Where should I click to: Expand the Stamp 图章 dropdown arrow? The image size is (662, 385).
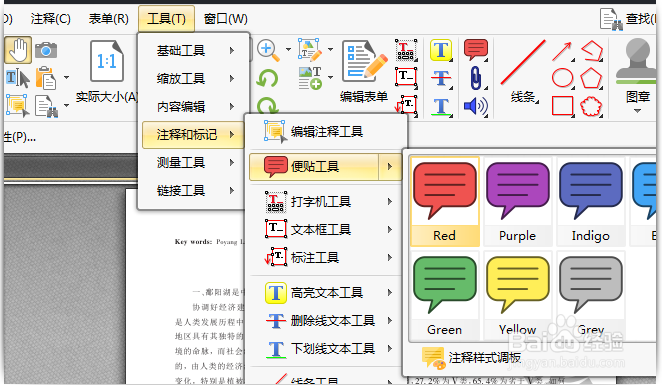click(638, 111)
